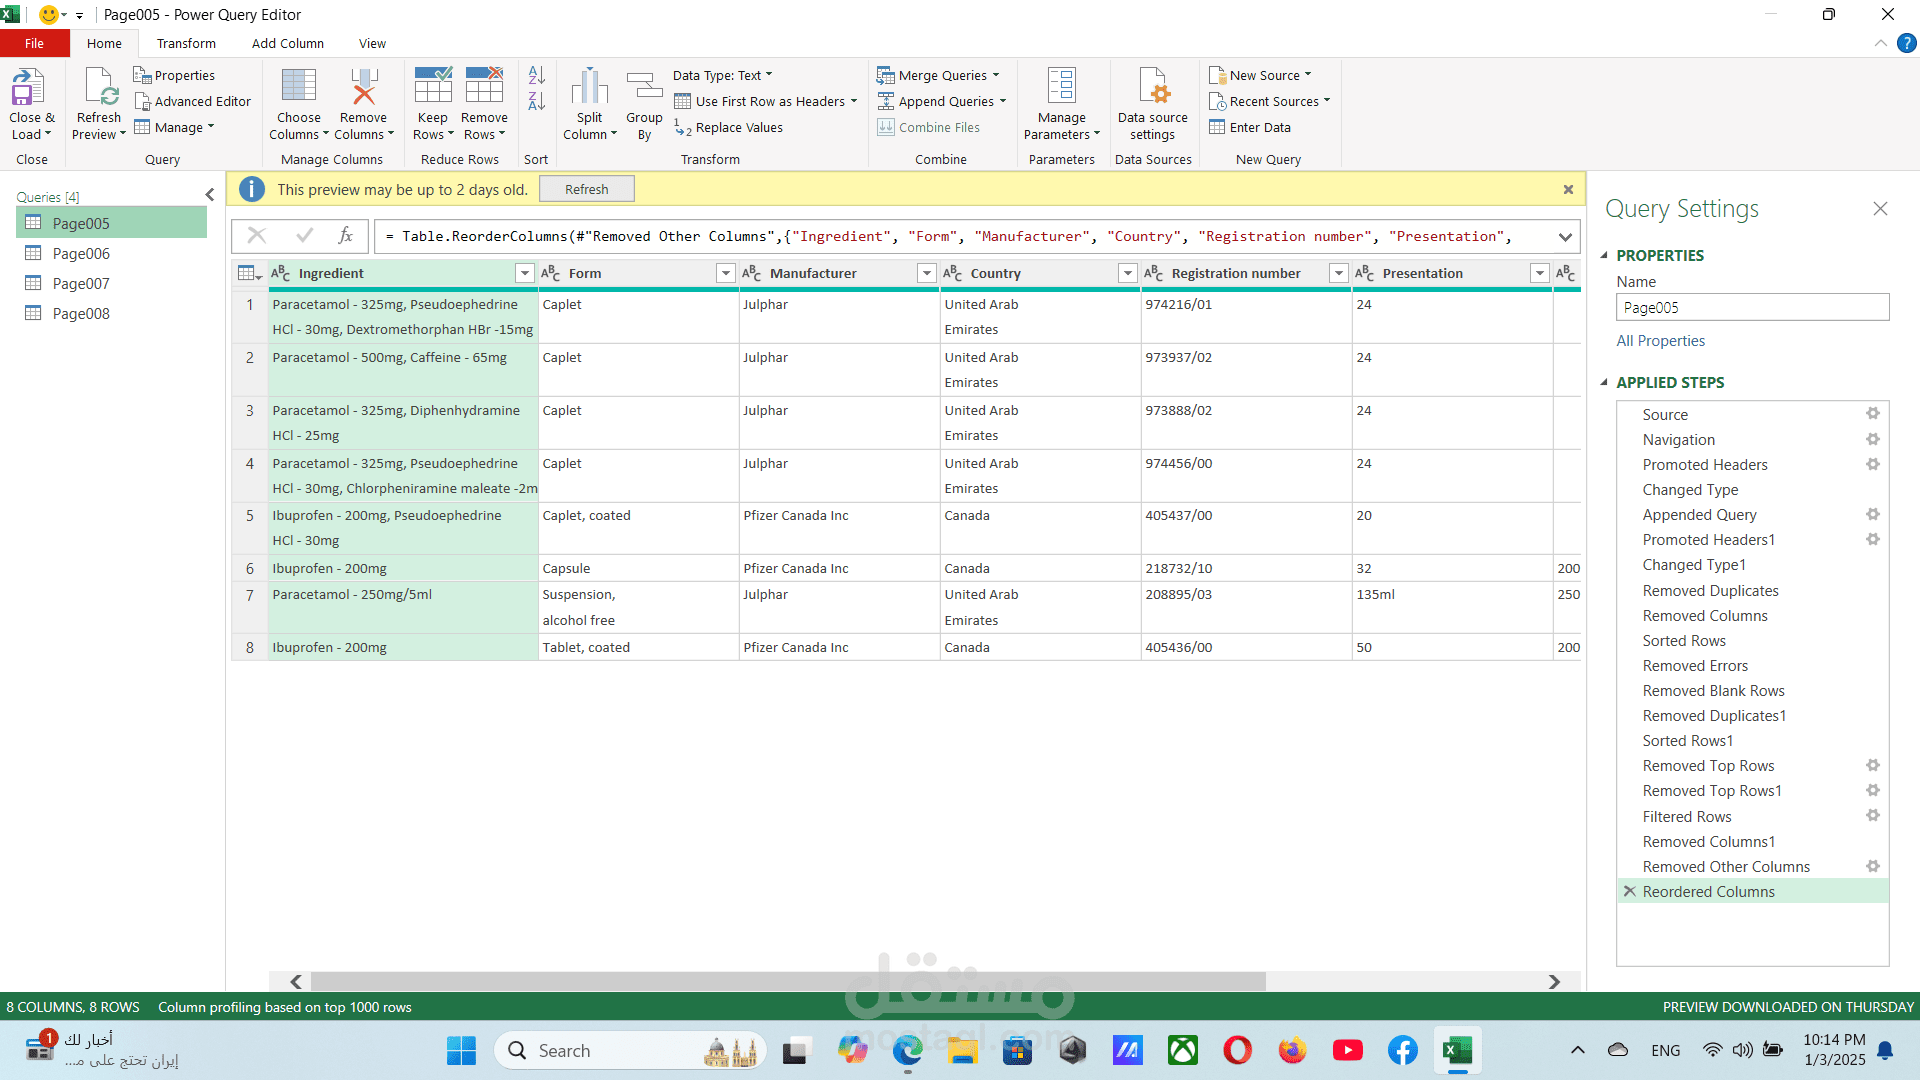Open Microsoft Edge from taskbar
Screen dimensions: 1920x1080
[x=907, y=1050]
